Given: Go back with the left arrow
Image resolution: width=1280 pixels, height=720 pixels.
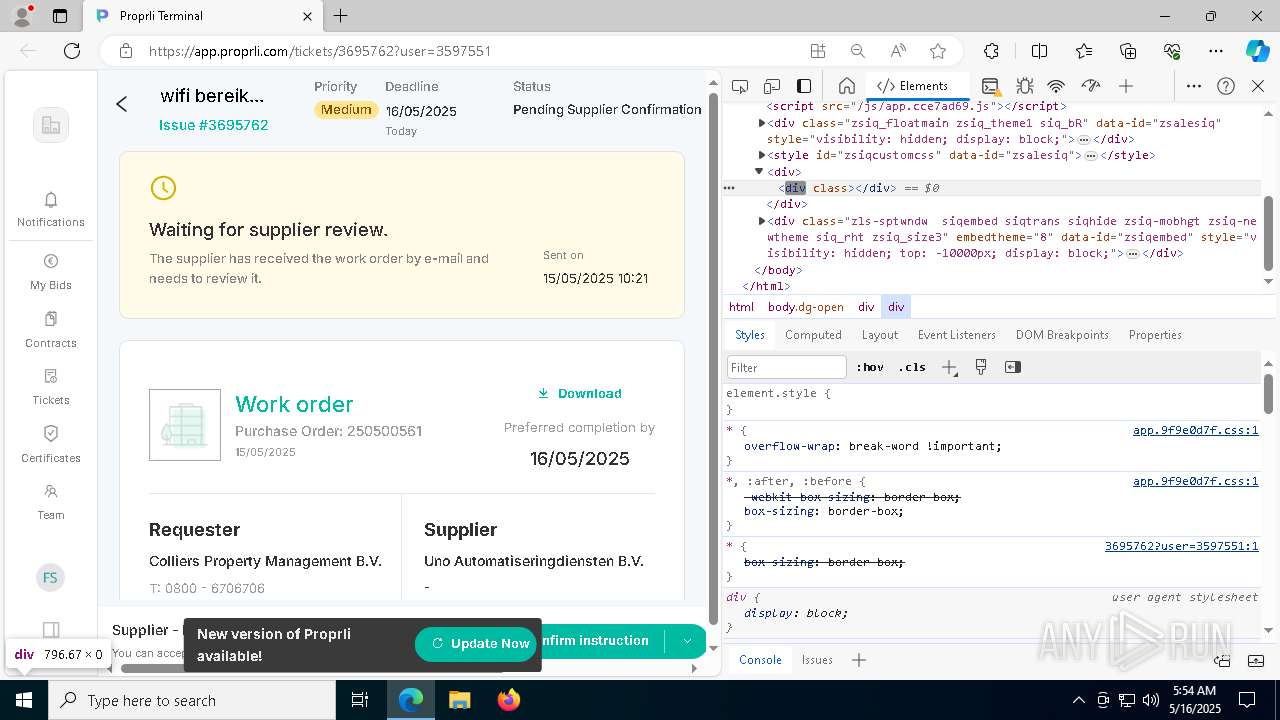Looking at the screenshot, I should [x=122, y=104].
